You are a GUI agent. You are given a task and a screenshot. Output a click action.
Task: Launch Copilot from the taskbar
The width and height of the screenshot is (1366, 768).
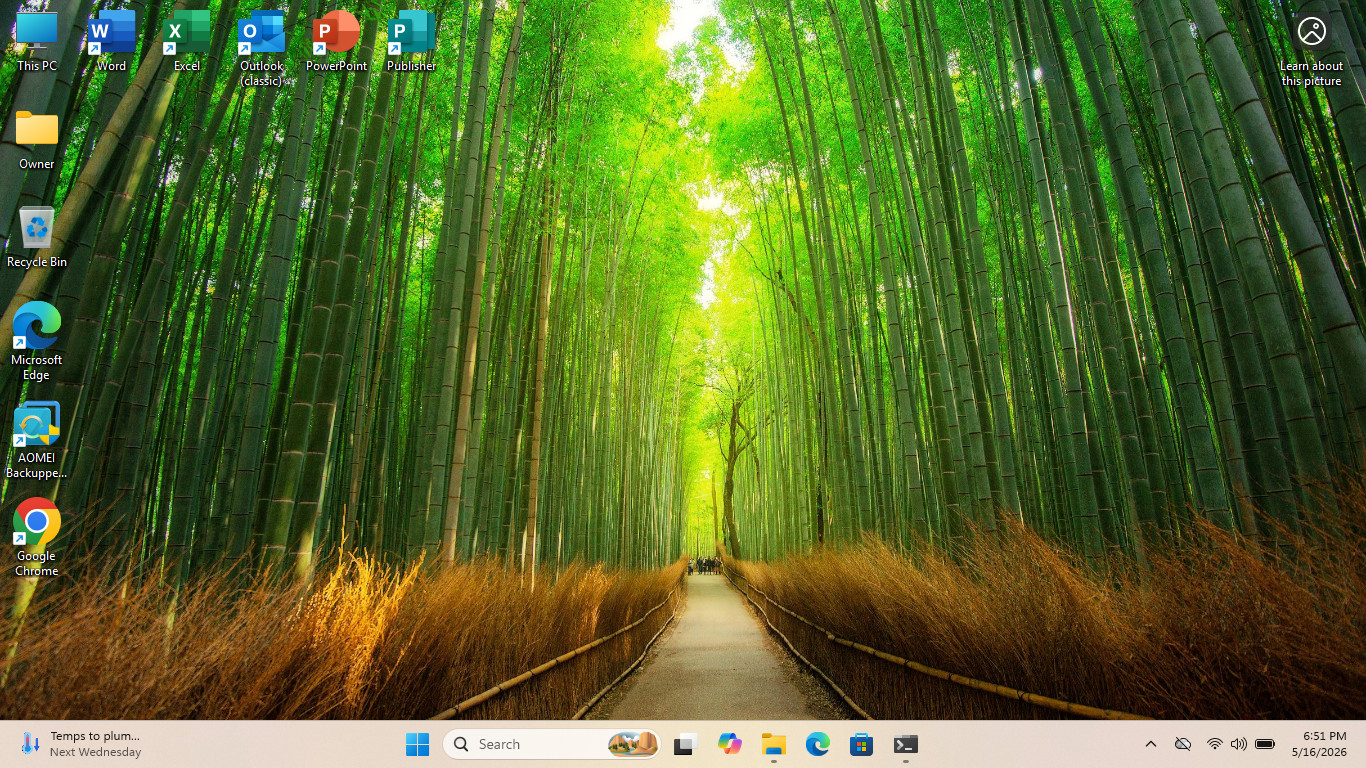[730, 744]
